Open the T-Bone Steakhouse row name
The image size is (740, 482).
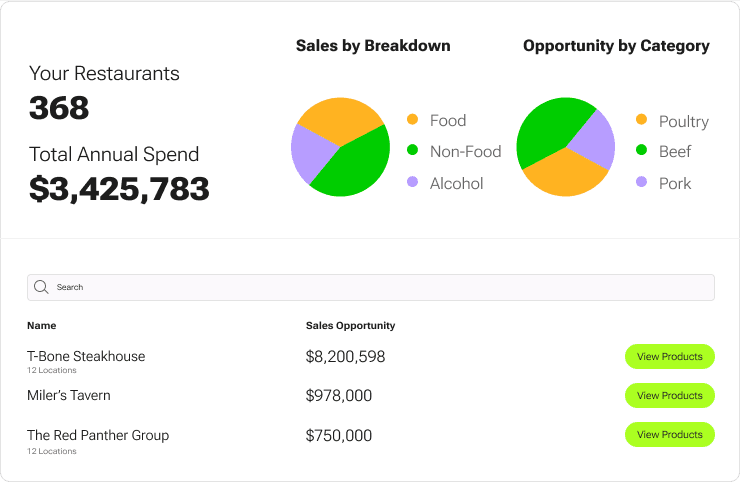tap(86, 356)
